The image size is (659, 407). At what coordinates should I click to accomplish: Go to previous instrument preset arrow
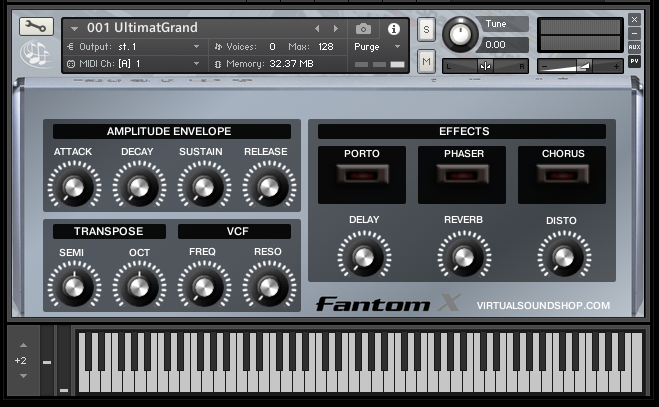coord(318,29)
